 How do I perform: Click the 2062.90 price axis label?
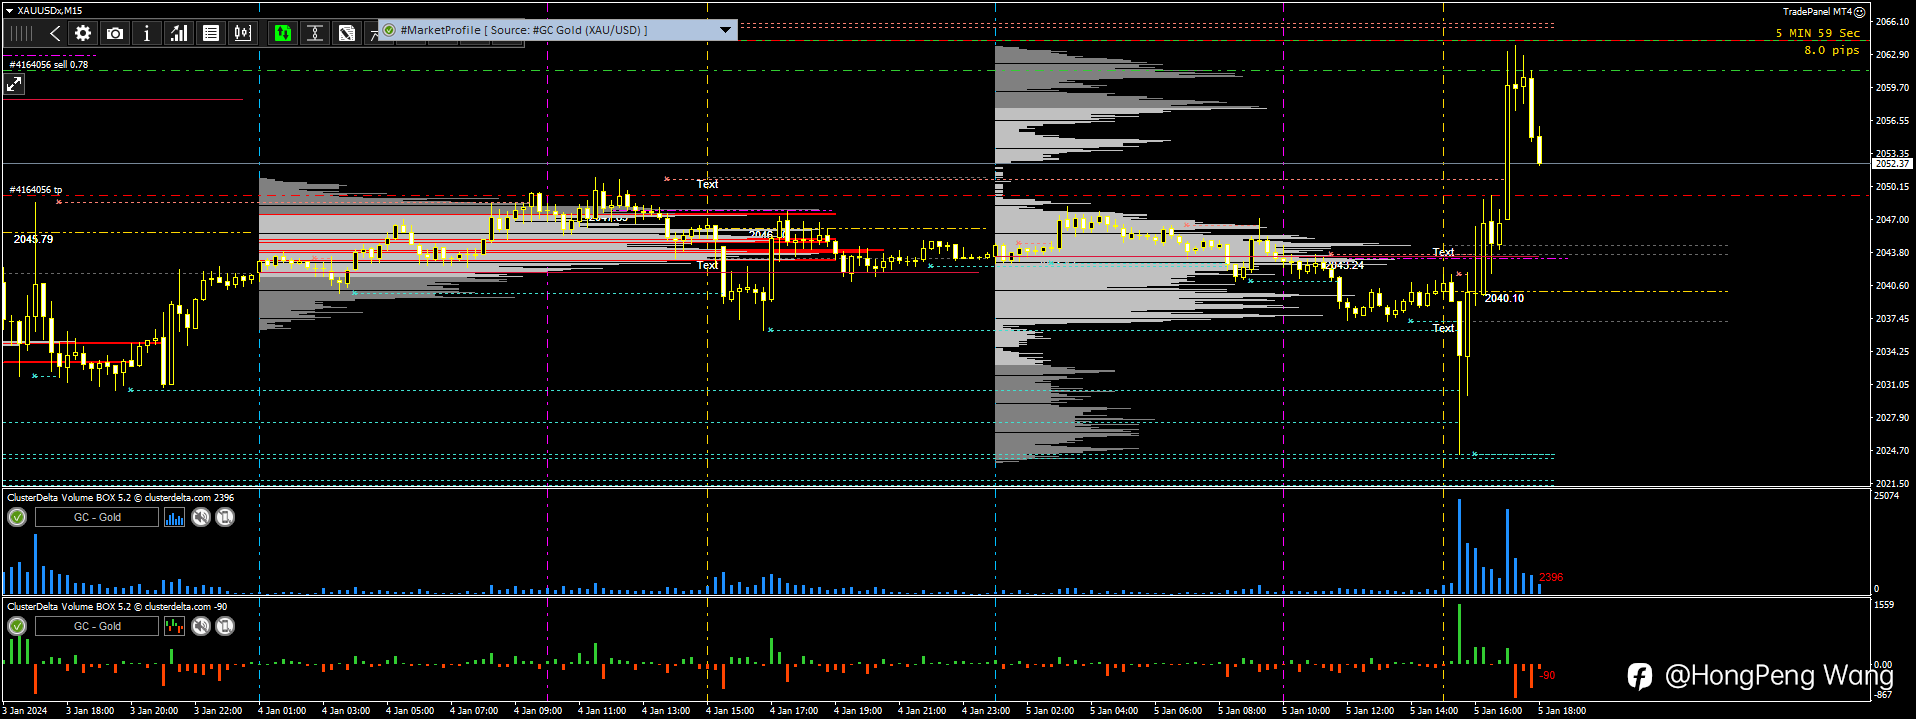click(1892, 54)
